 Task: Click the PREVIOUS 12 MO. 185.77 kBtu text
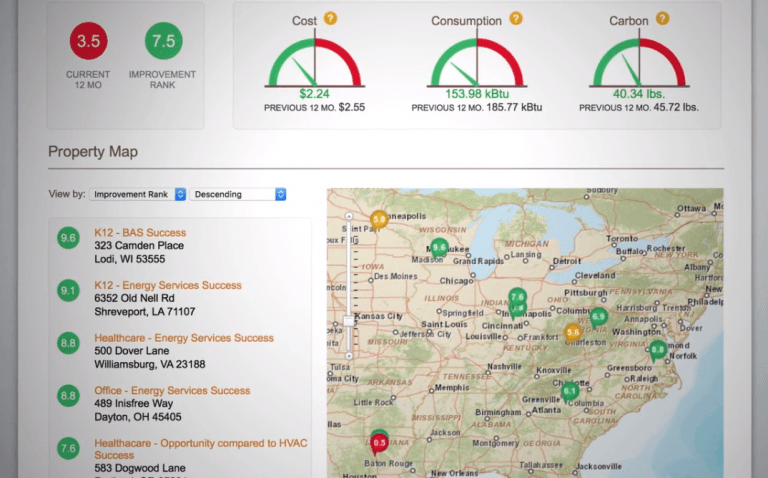pos(477,107)
